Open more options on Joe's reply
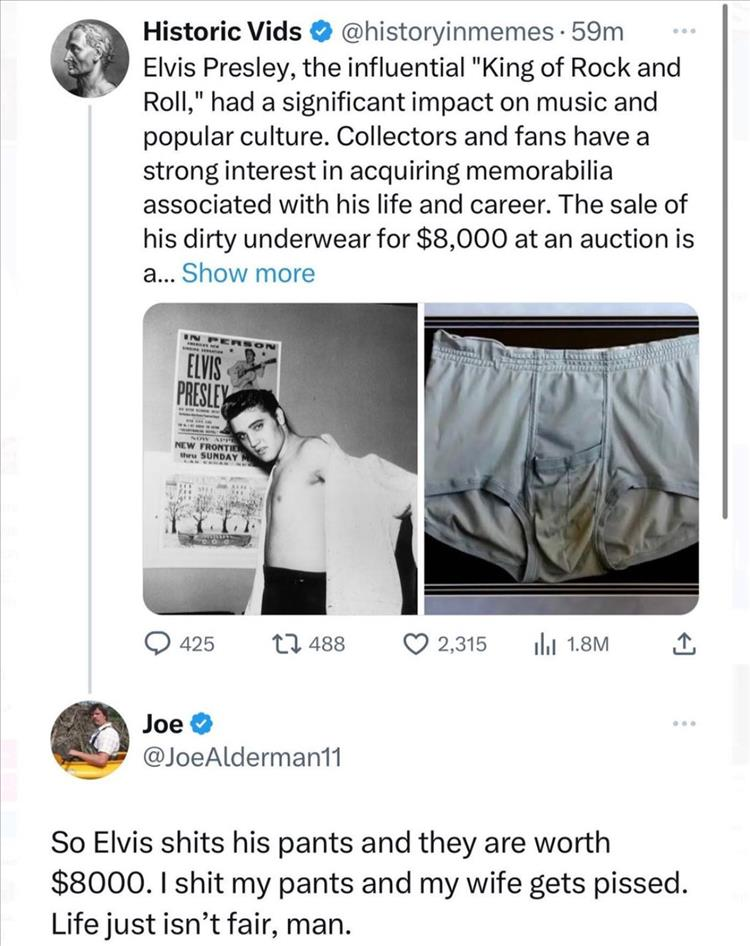The width and height of the screenshot is (750, 946). click(x=682, y=720)
